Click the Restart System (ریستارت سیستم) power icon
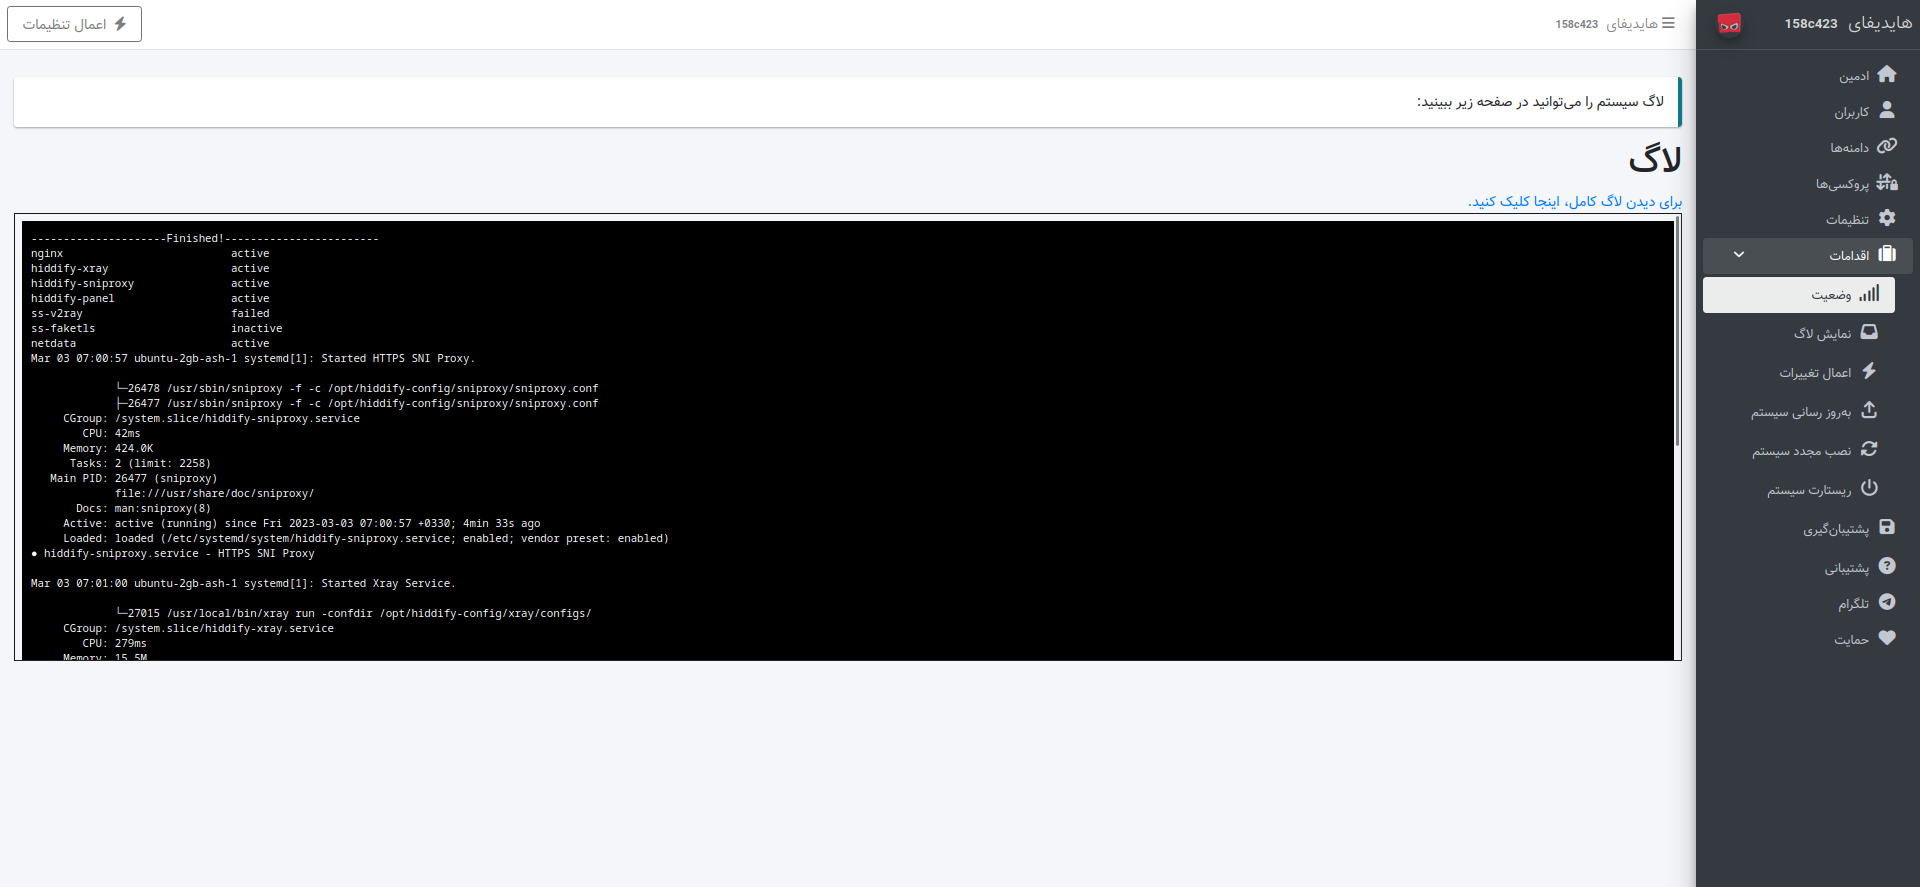The height and width of the screenshot is (887, 1920). coord(1869,488)
